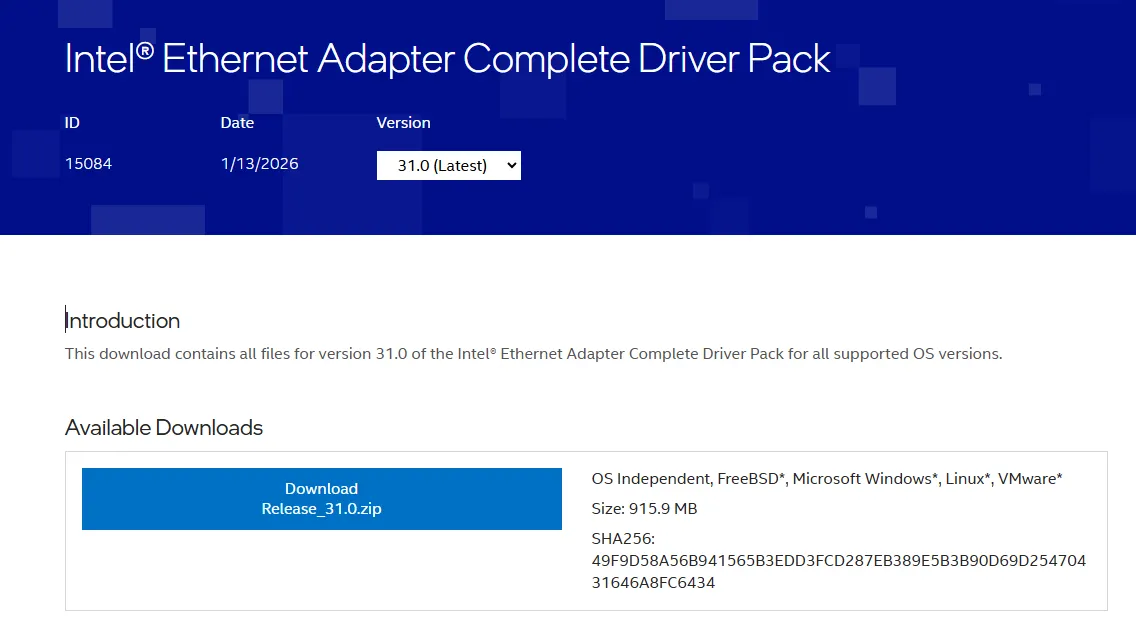Click the Available Downloads heading
Image resolution: width=1136 pixels, height=620 pixels.
[164, 428]
